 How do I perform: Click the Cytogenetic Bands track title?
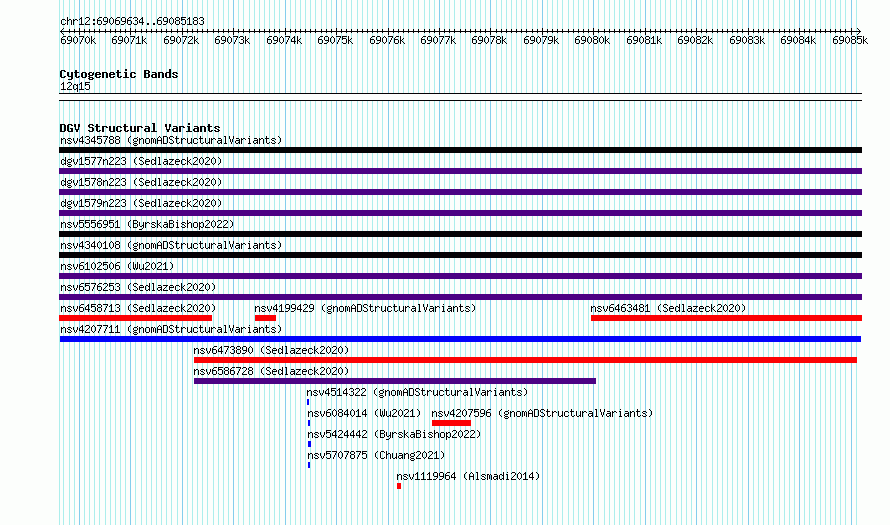(x=119, y=74)
